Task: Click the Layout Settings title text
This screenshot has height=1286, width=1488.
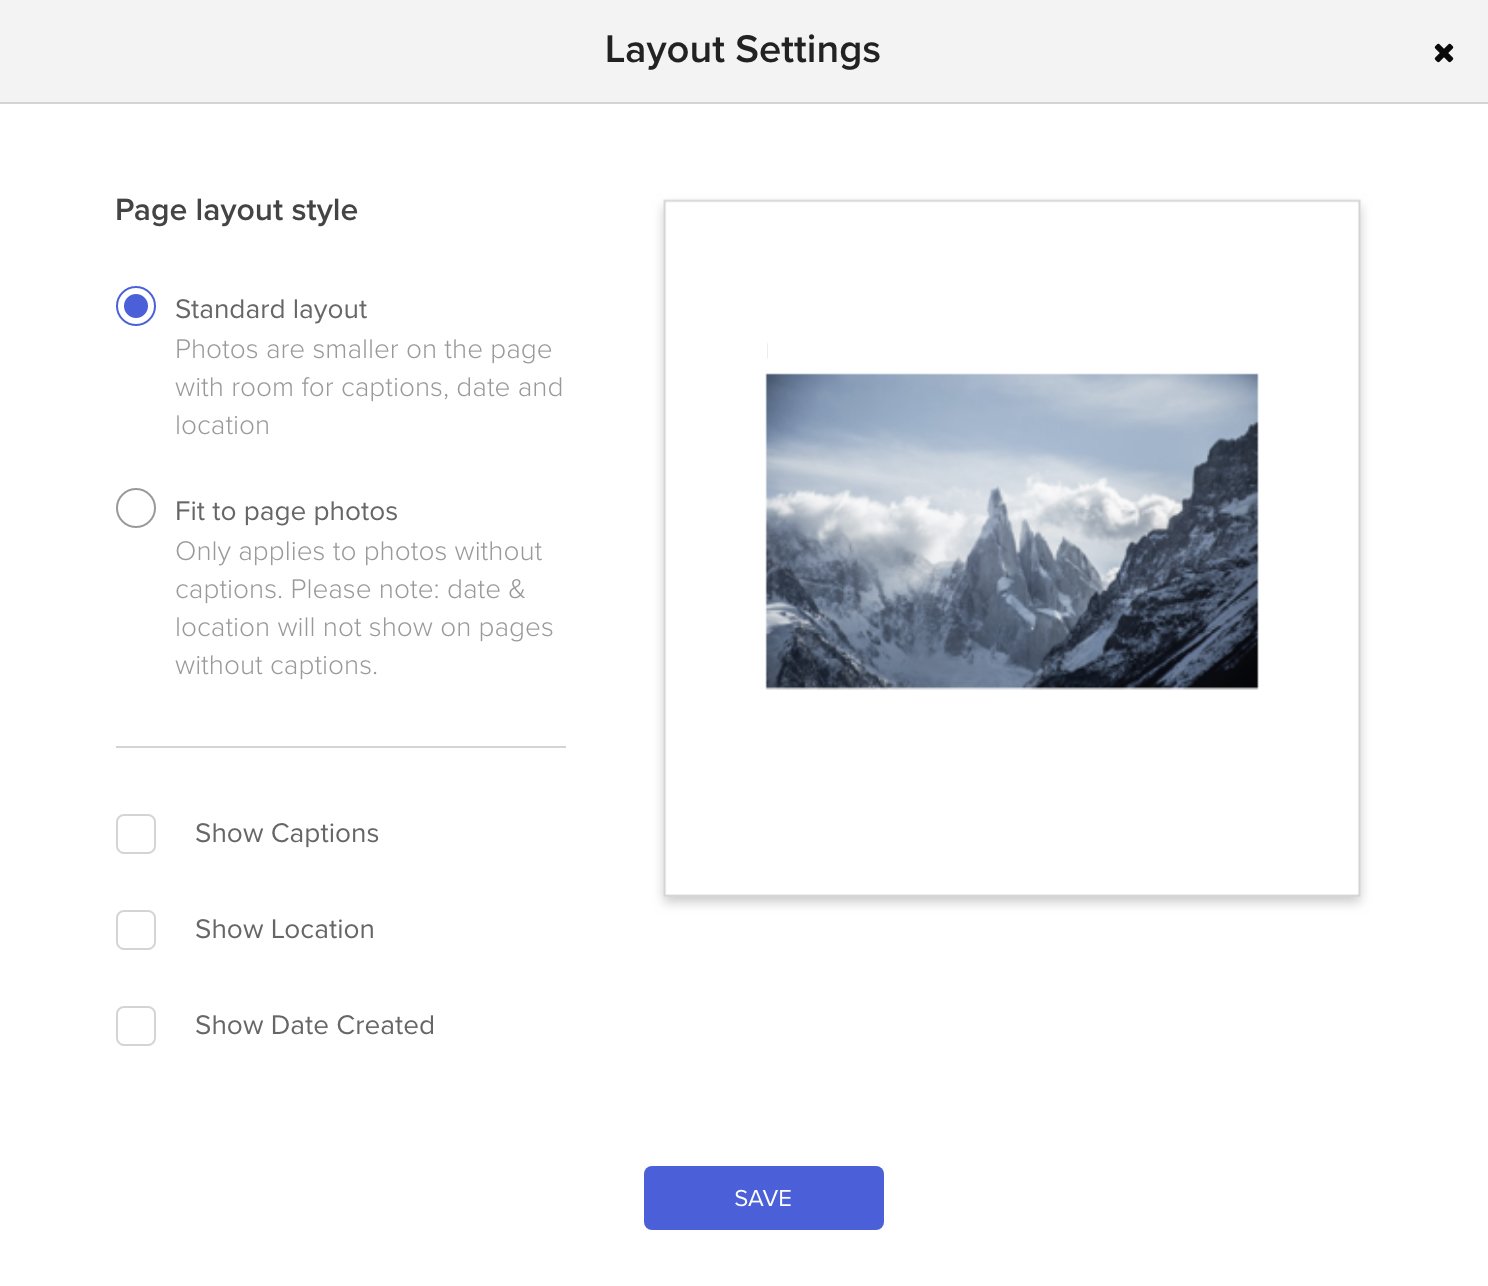Action: (x=743, y=50)
